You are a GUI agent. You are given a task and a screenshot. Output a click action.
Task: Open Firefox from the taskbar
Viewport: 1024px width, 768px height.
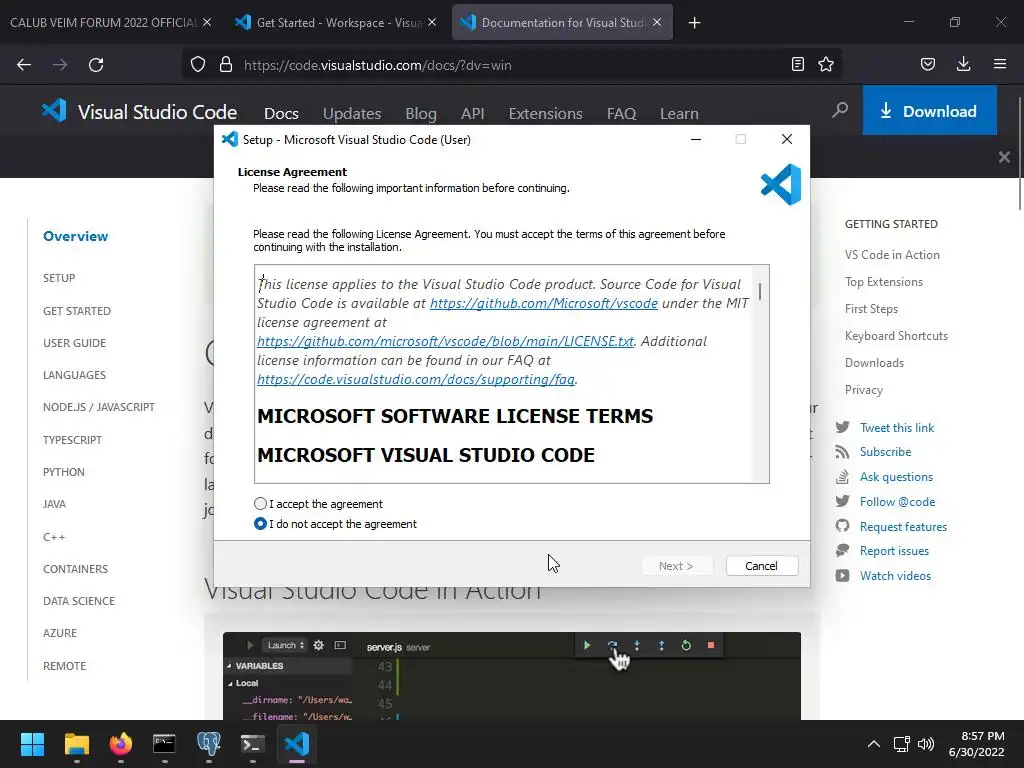[x=120, y=744]
